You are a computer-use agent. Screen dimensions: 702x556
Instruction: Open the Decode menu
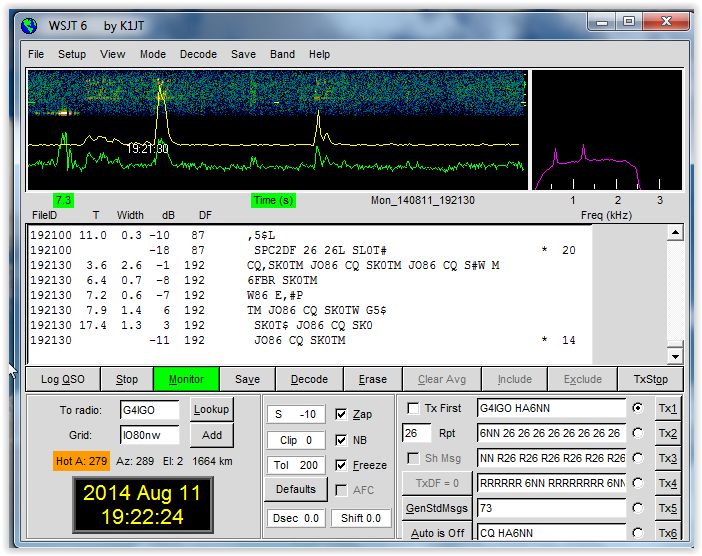[x=198, y=54]
